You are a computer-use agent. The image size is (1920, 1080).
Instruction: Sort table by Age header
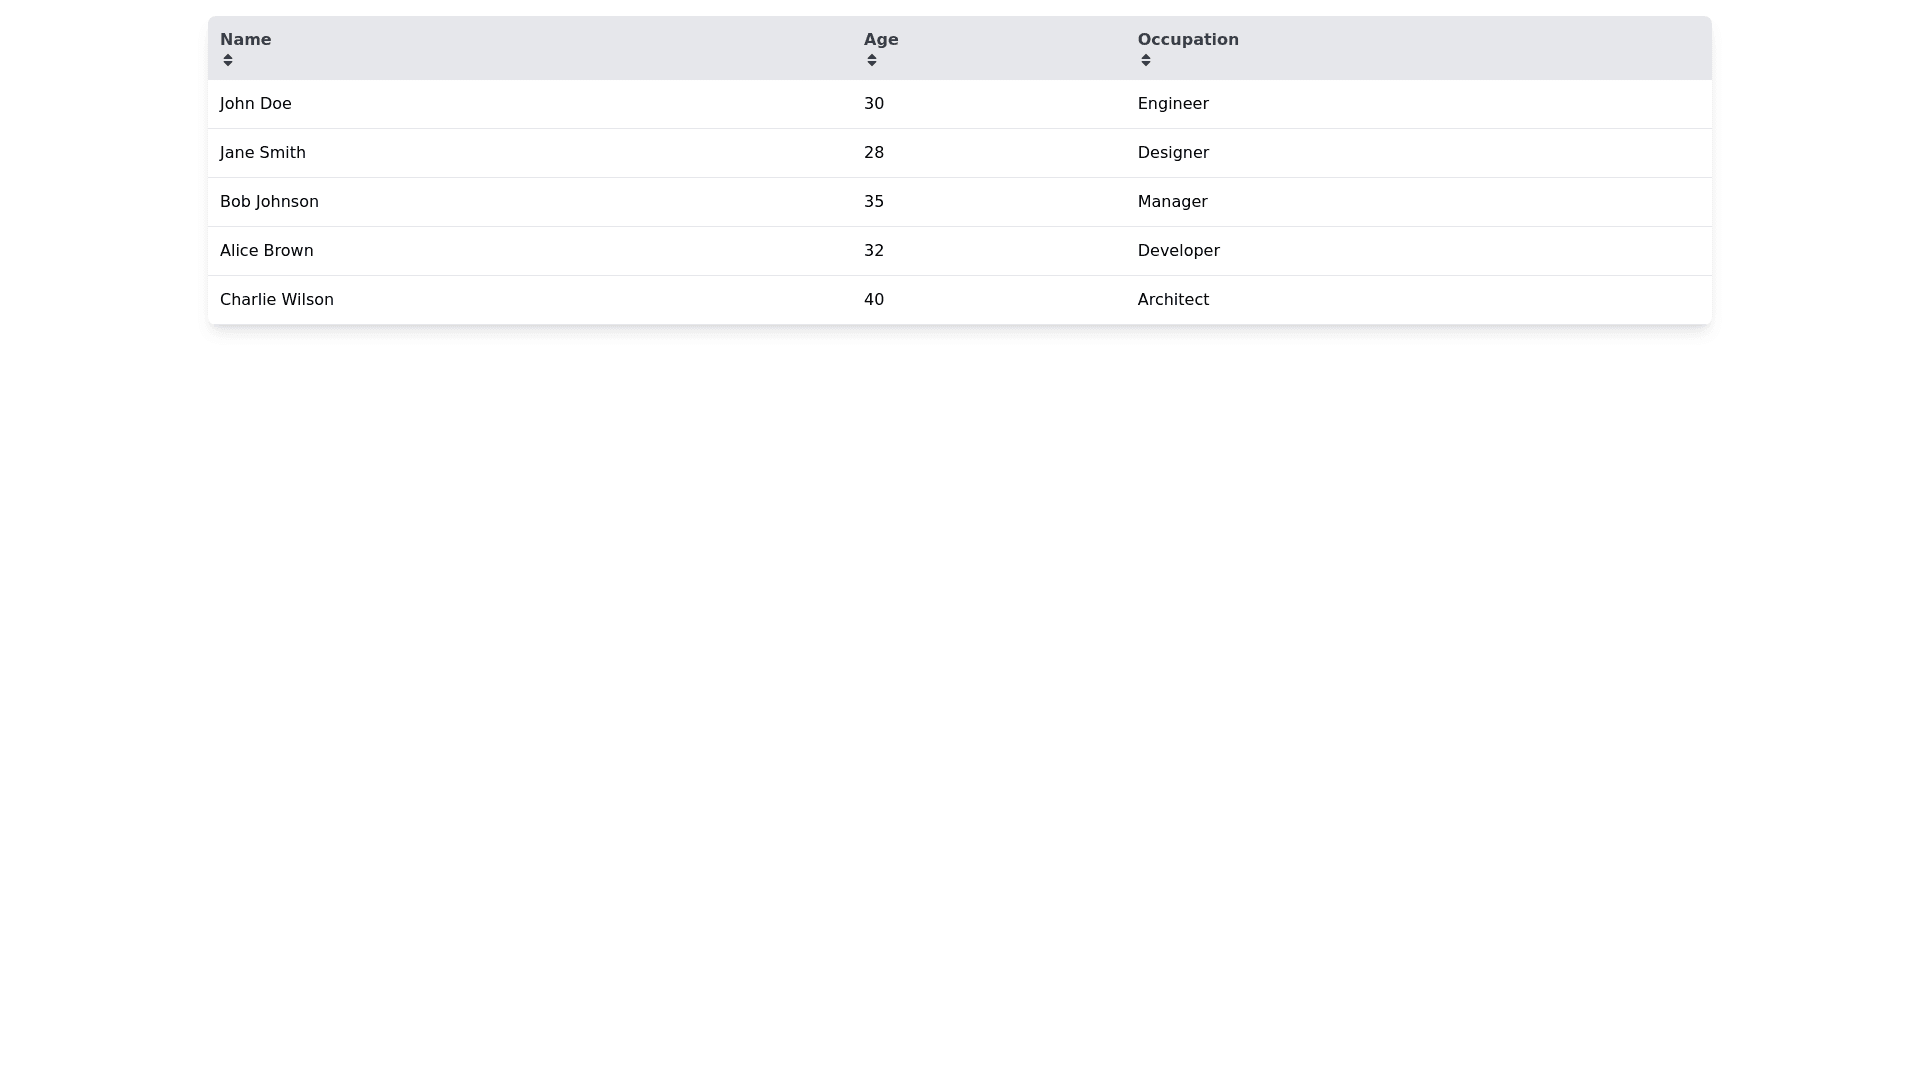pyautogui.click(x=881, y=40)
